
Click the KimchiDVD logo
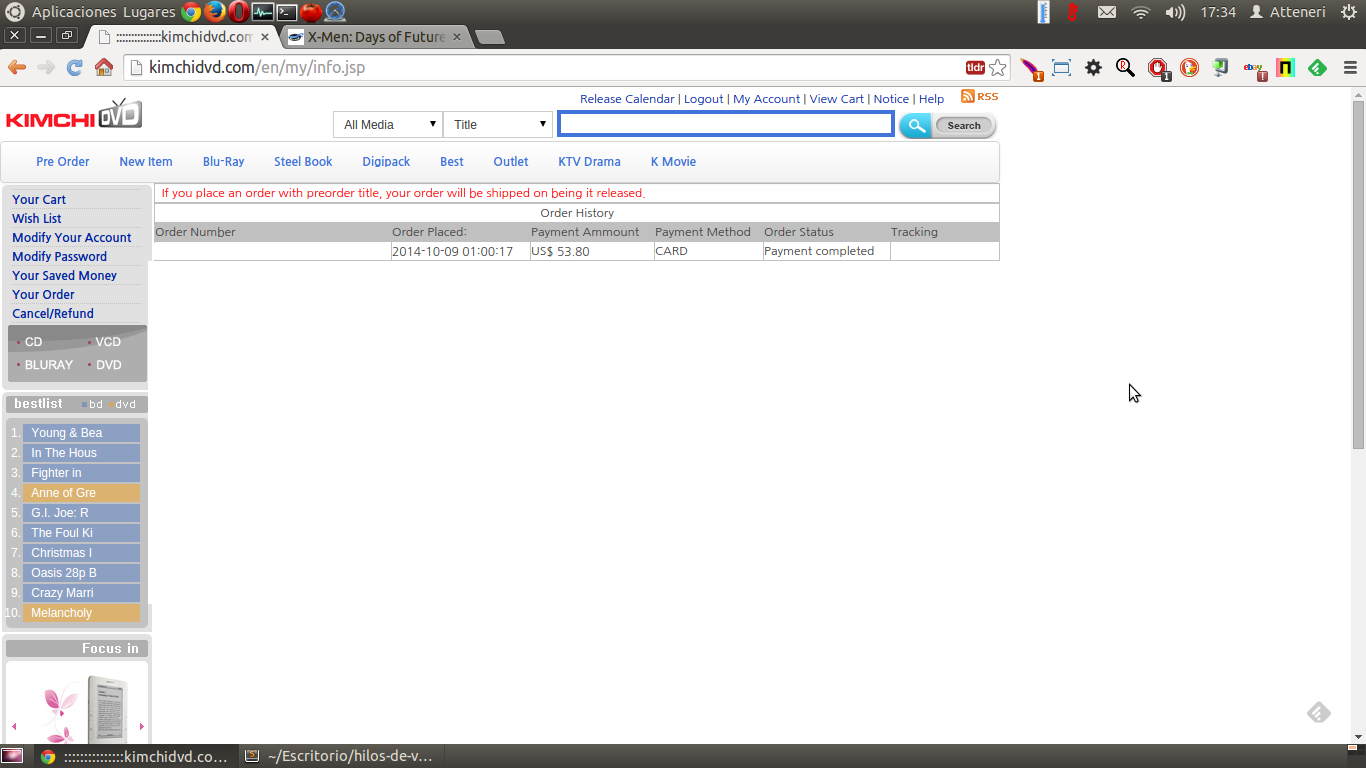pos(74,114)
